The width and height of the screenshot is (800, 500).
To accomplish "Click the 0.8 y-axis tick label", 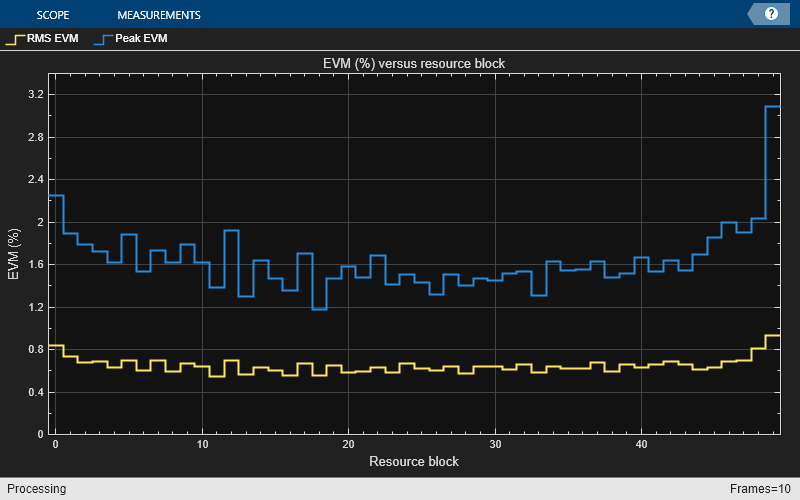I will (36, 349).
